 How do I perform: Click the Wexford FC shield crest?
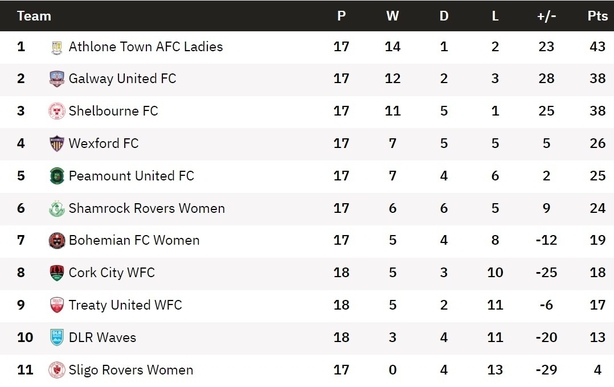[57, 143]
